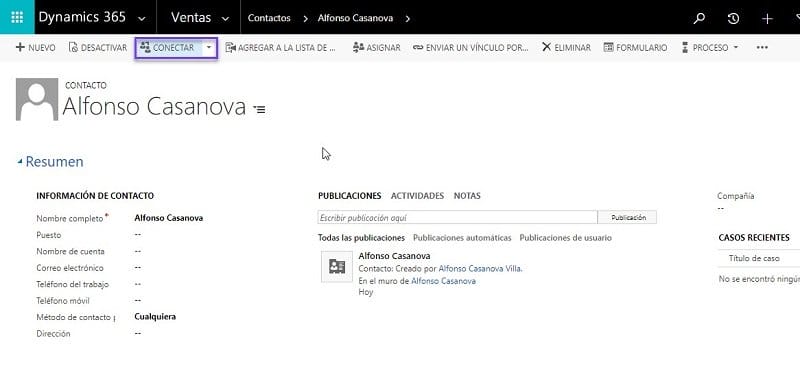Switch to NOTAS tab
This screenshot has height=366, width=800.
[467, 196]
